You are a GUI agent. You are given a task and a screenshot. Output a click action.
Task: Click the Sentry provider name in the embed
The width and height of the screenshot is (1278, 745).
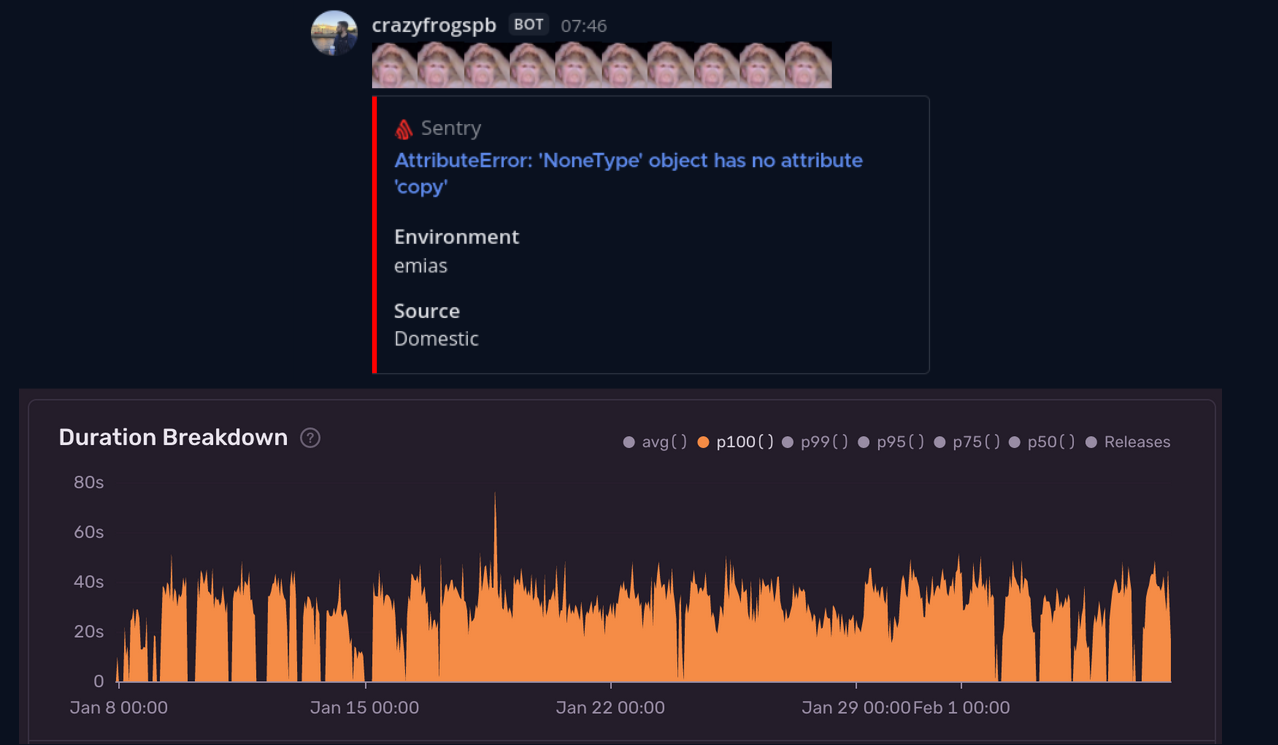tap(451, 128)
